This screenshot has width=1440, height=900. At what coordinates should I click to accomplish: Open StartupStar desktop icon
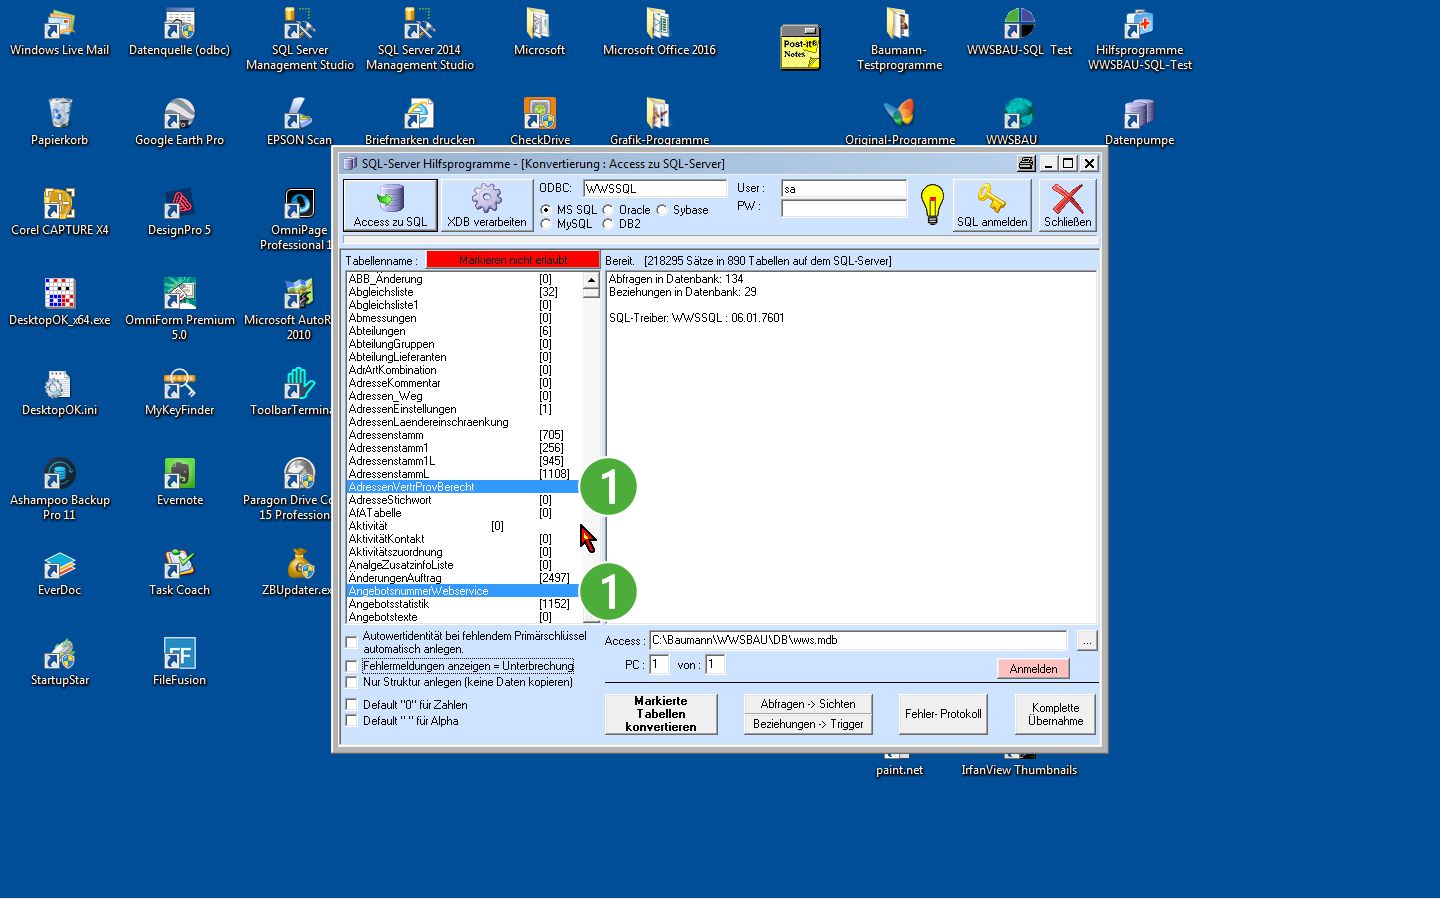pyautogui.click(x=60, y=662)
